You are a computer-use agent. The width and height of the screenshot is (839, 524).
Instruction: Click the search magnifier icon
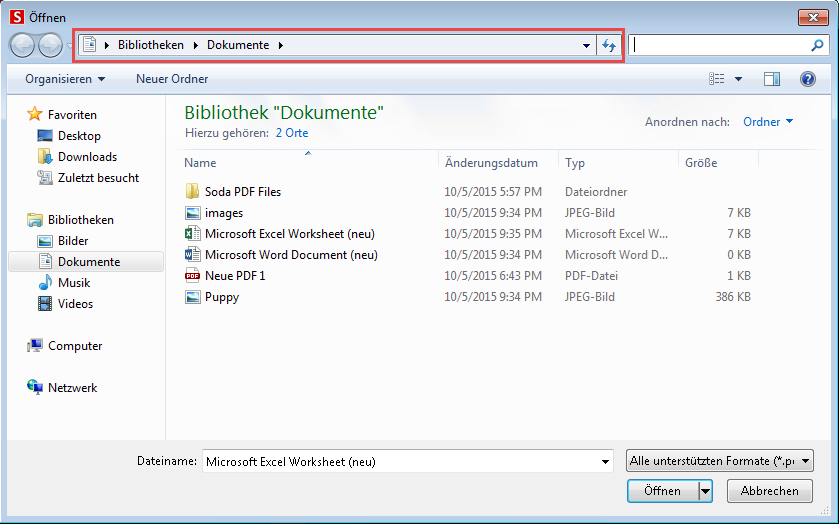[x=817, y=45]
